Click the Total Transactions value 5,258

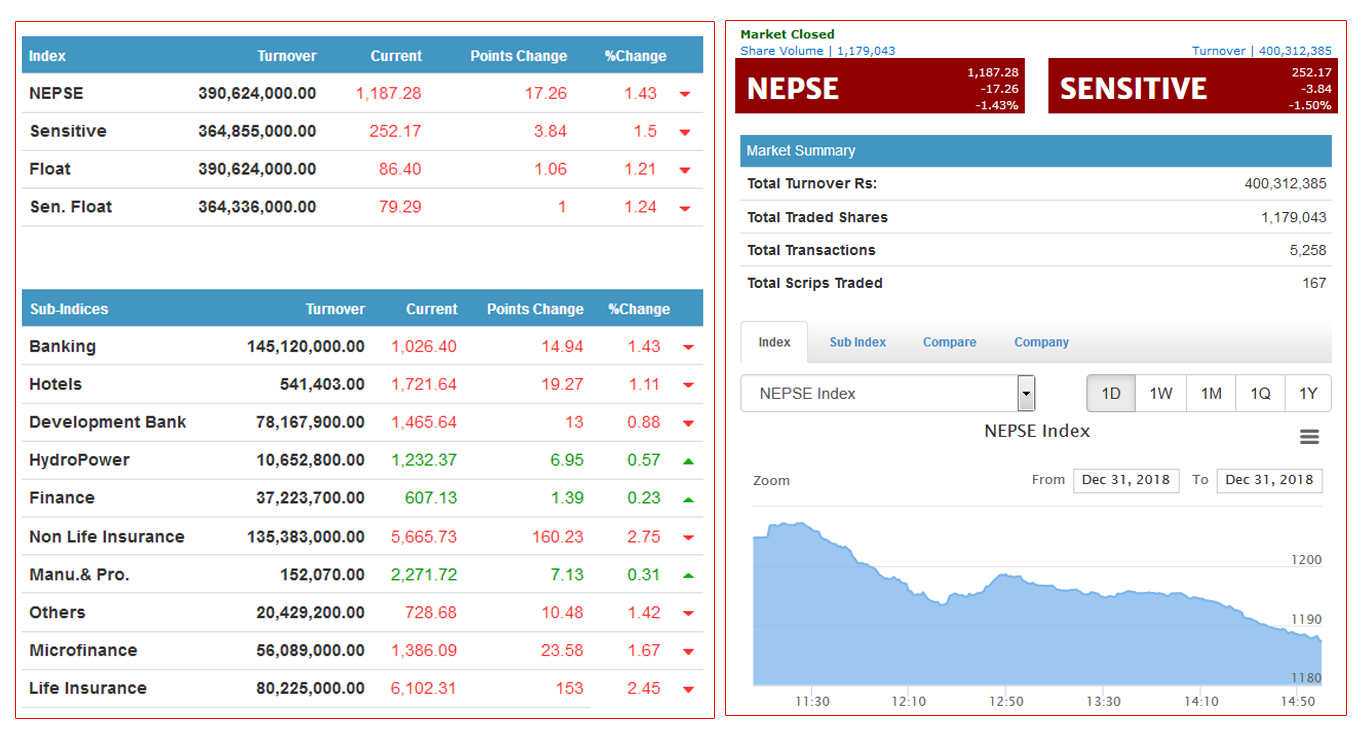pyautogui.click(x=1308, y=250)
